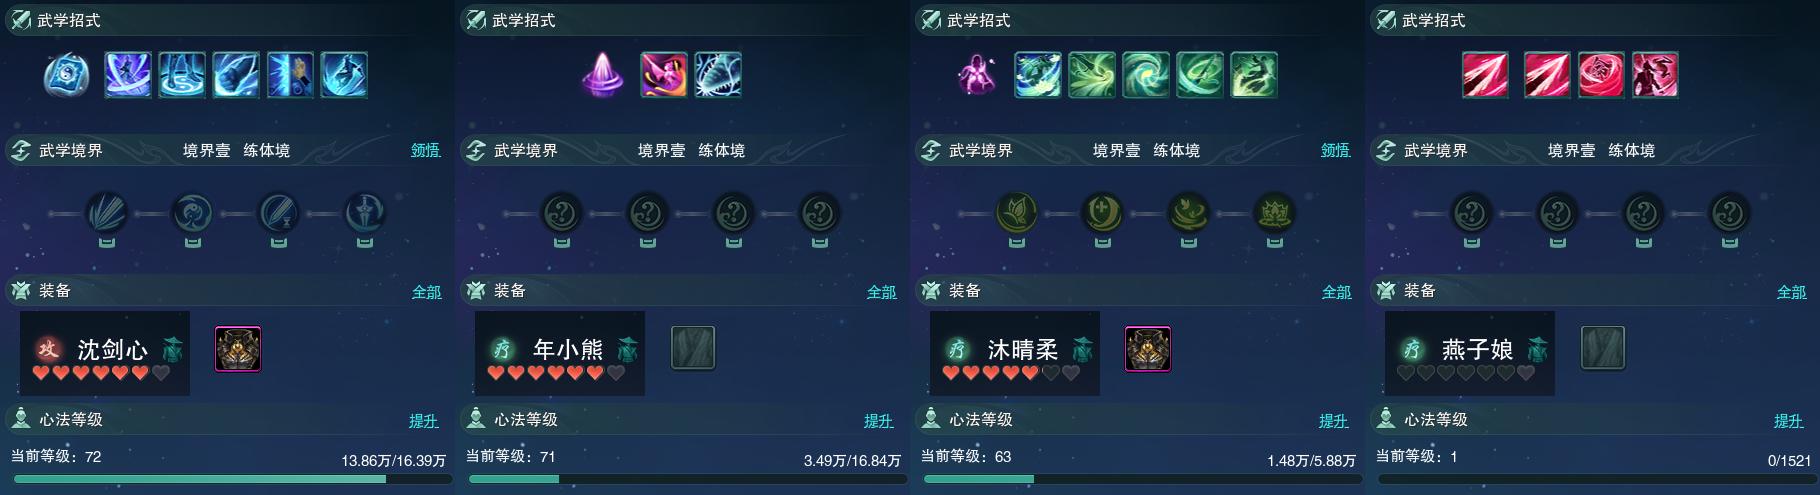Screen dimensions: 1820x495
Task: Open 全部 equipment for 年小熊
Action: click(x=881, y=292)
